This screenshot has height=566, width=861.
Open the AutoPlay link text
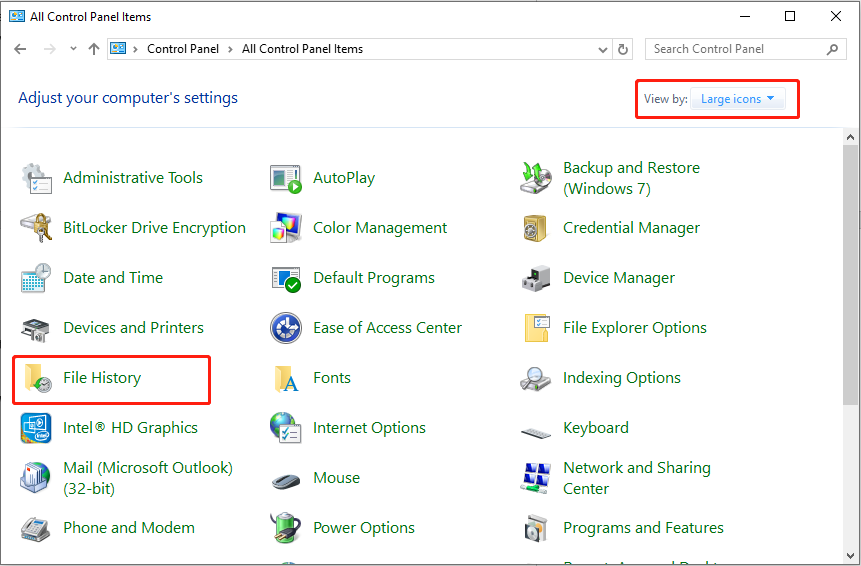click(344, 178)
